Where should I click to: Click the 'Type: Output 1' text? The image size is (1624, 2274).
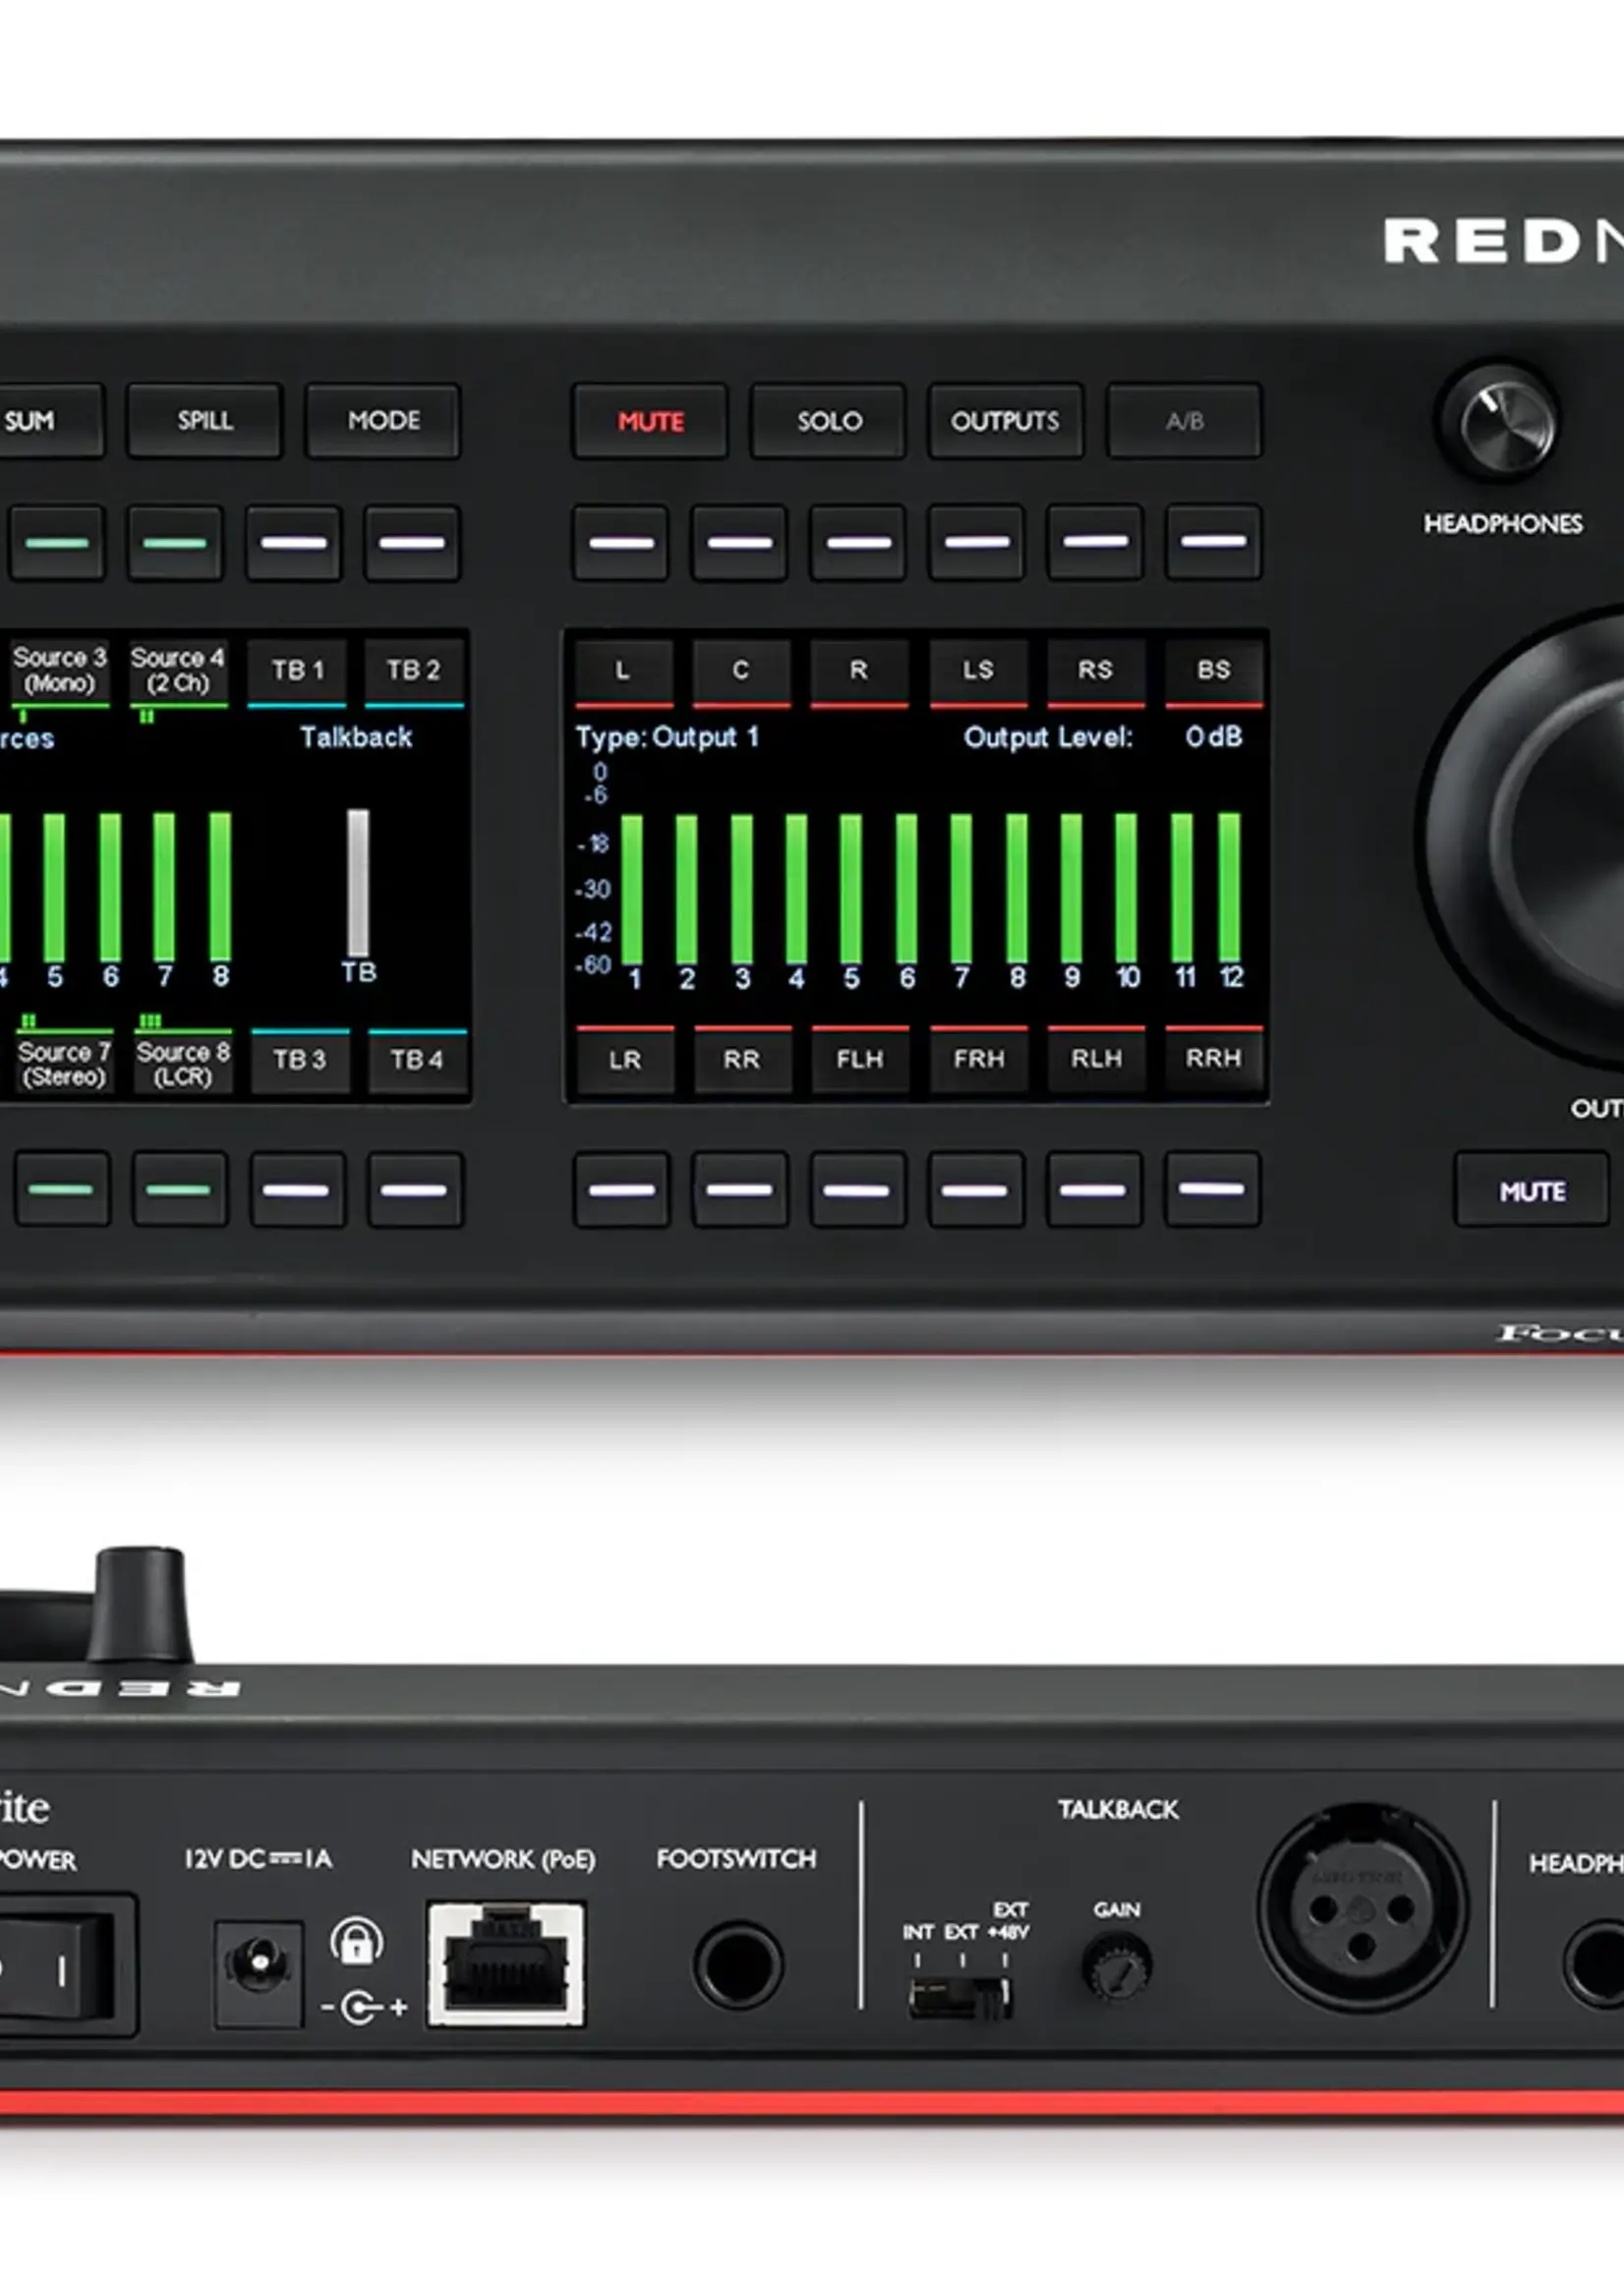click(667, 738)
